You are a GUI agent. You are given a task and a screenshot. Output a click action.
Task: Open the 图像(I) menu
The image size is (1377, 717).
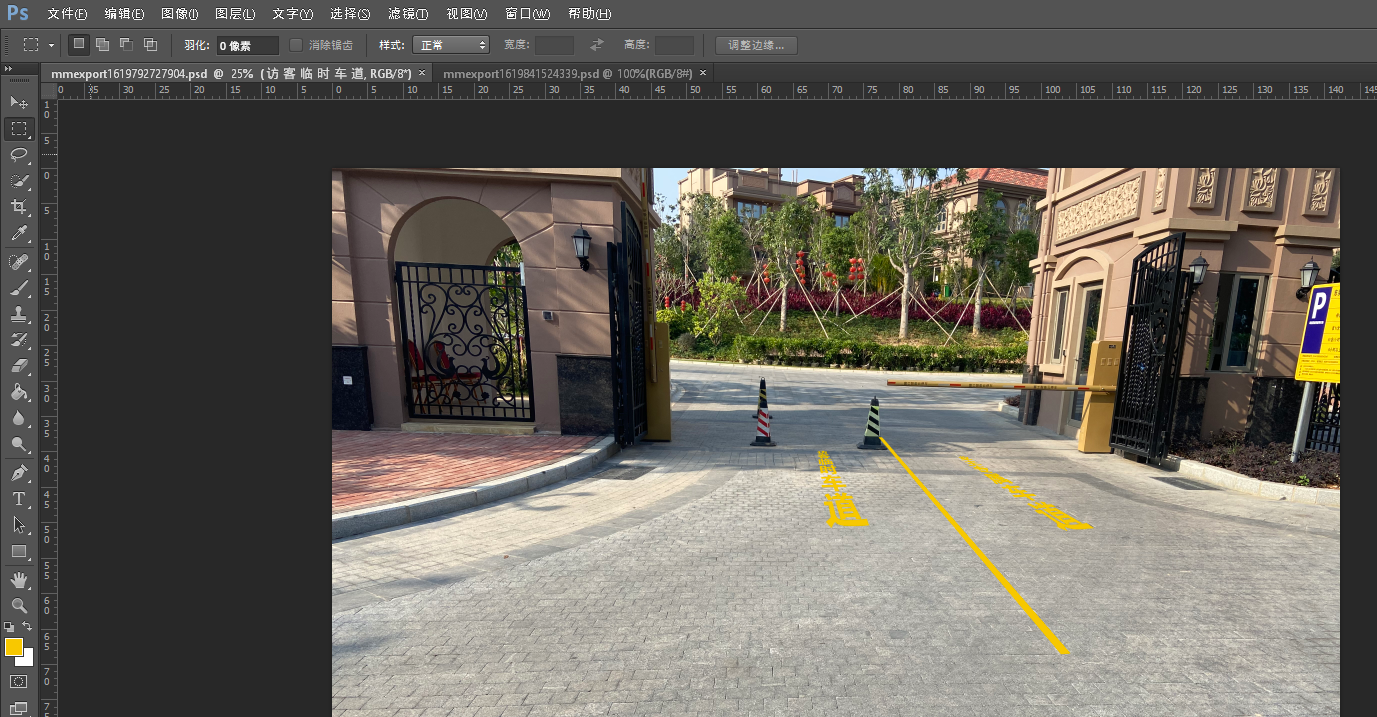pyautogui.click(x=179, y=14)
